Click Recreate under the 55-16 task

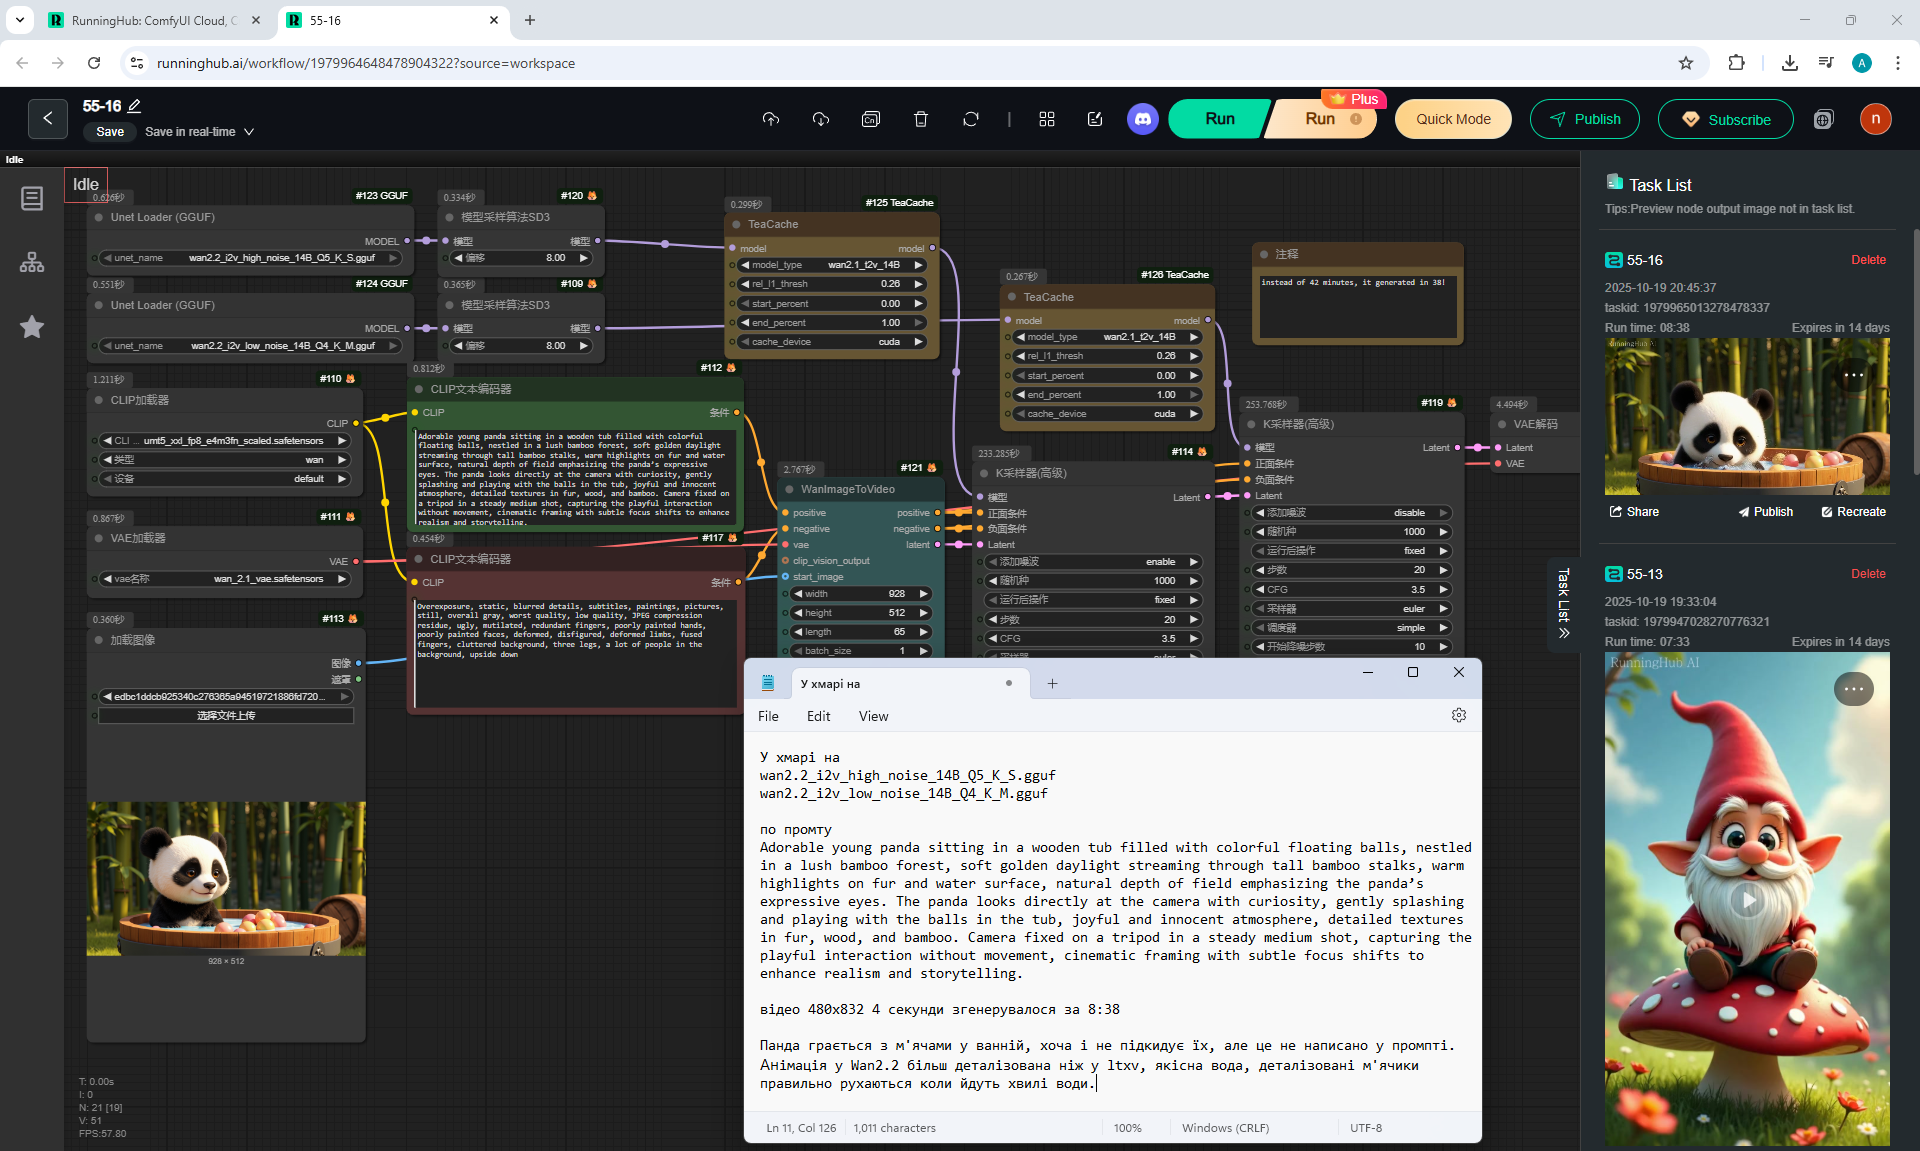(1853, 512)
